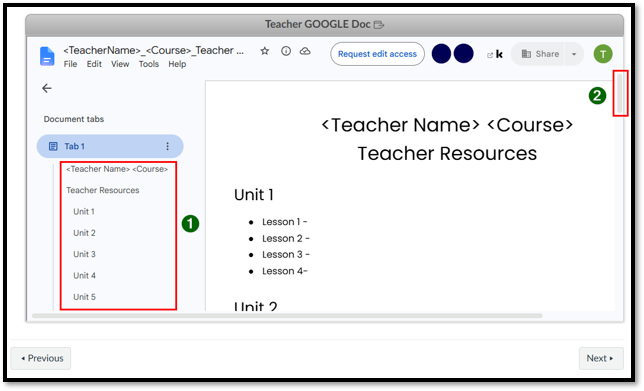The height and width of the screenshot is (391, 644).
Task: Click the back arrow in tabs panel
Action: pos(47,88)
